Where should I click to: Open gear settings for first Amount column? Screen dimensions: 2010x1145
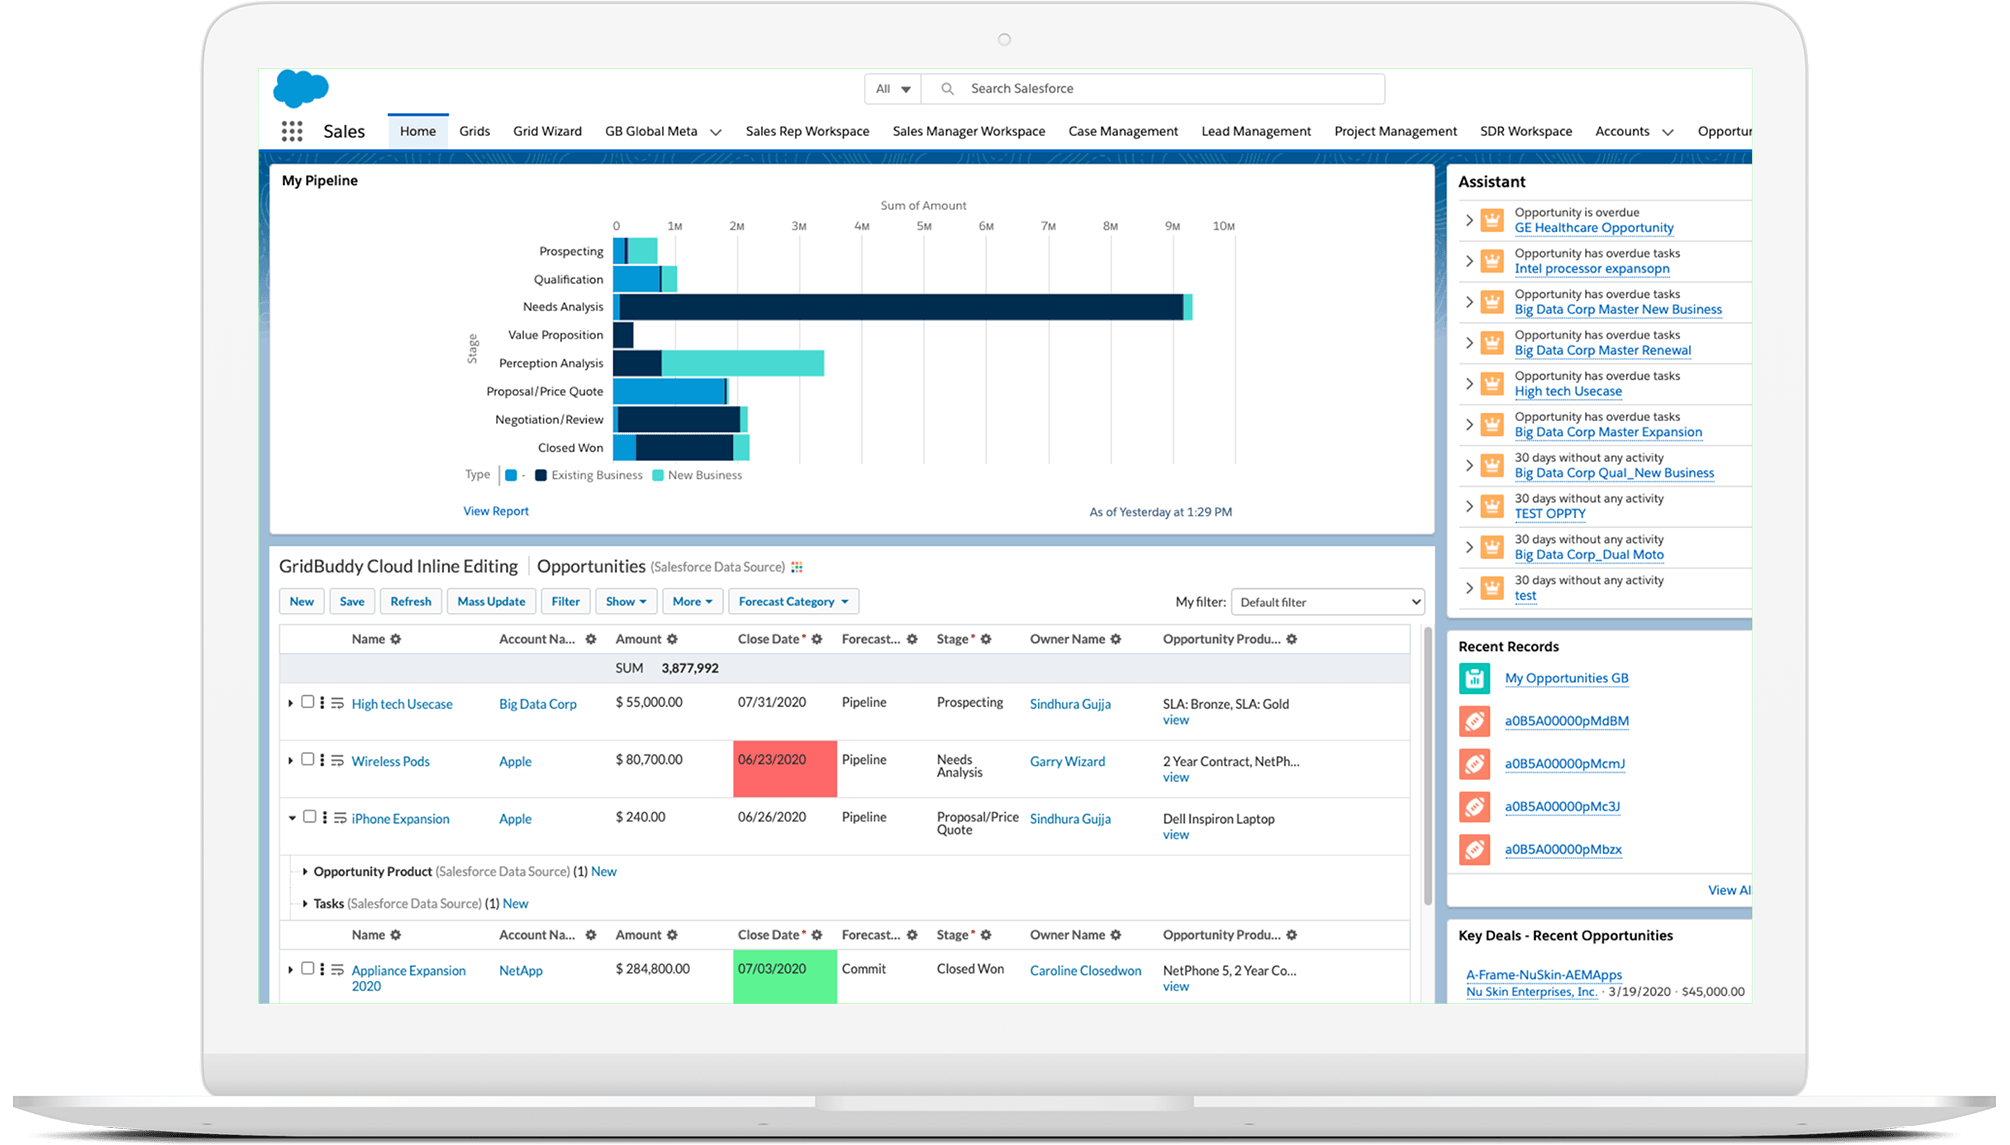tap(672, 639)
